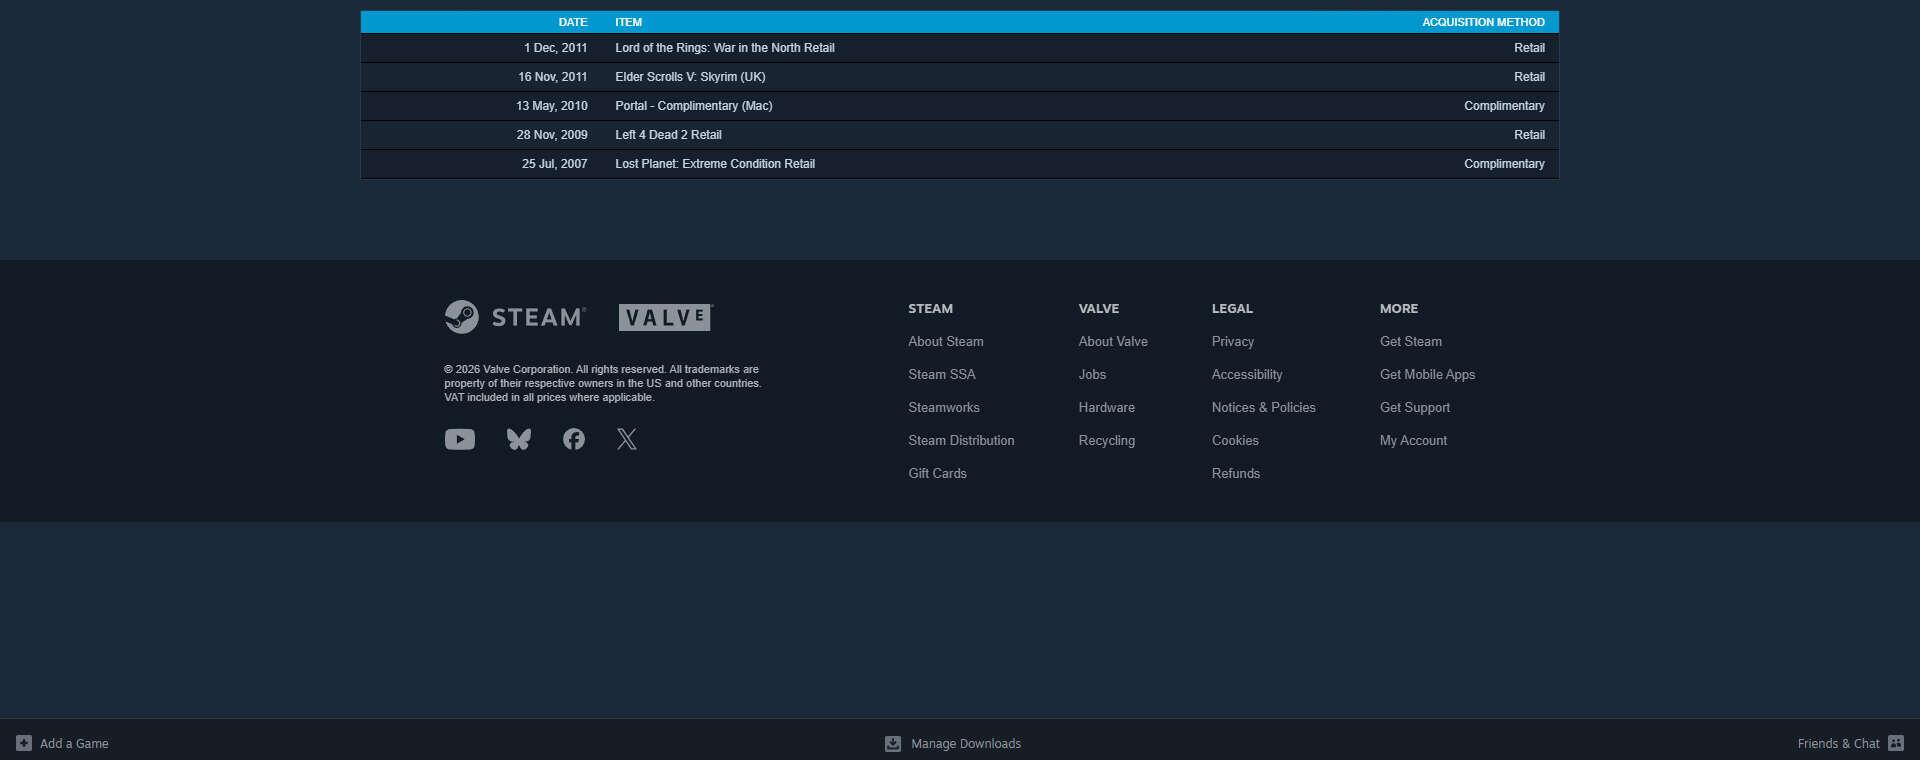Select Left 4 Dead 2 Retail item

point(668,135)
